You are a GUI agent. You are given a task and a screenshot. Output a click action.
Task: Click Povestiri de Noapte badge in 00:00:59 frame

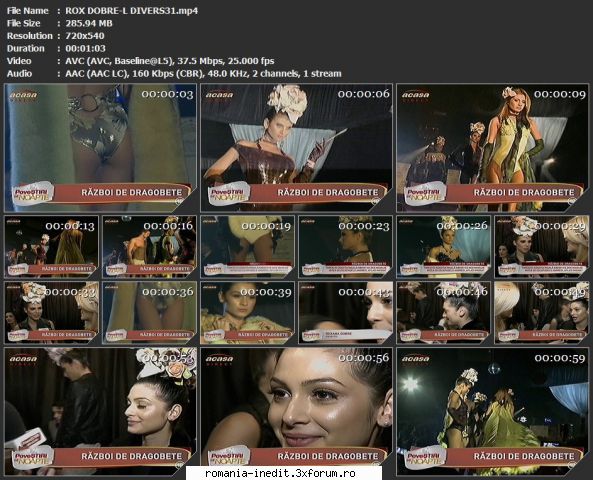click(425, 457)
